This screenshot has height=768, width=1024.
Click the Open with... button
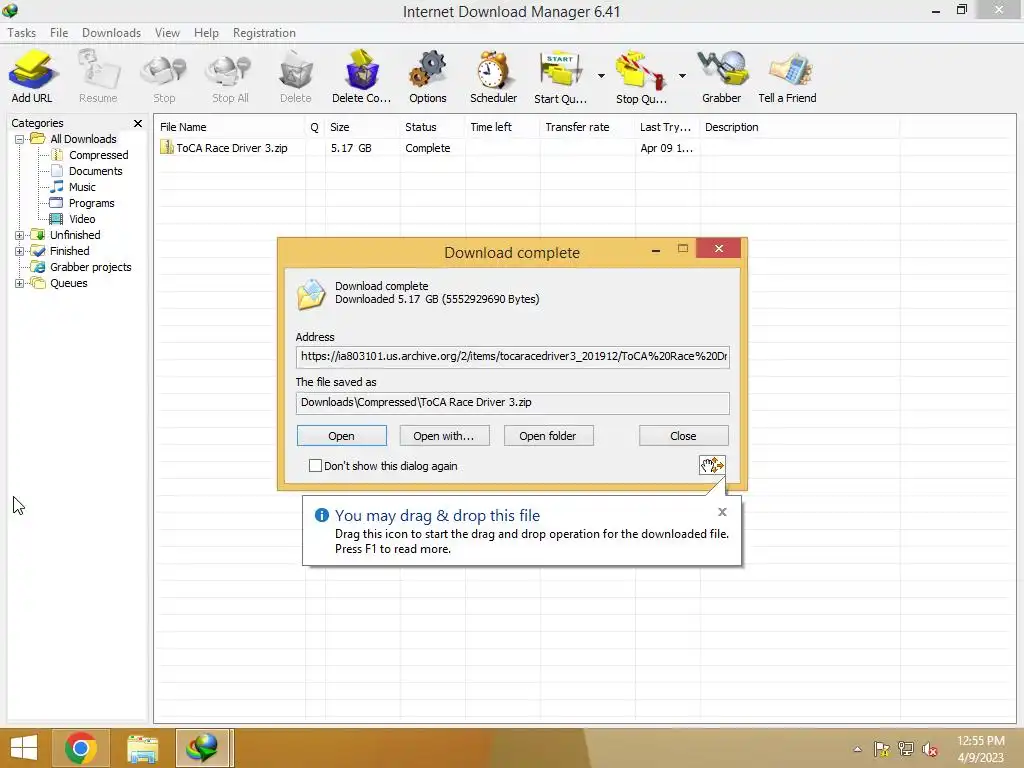pos(444,436)
